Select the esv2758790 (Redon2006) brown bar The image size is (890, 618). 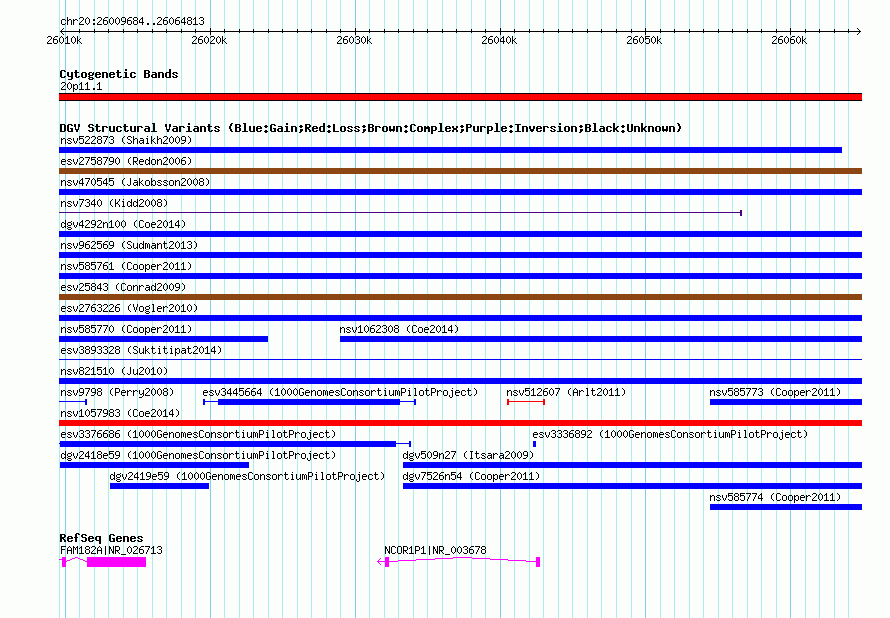point(461,171)
